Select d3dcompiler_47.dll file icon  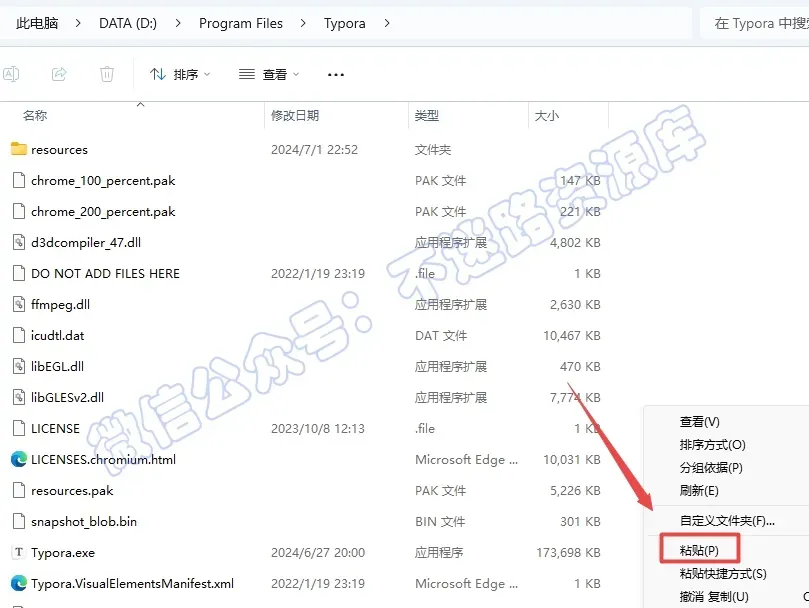(x=19, y=242)
